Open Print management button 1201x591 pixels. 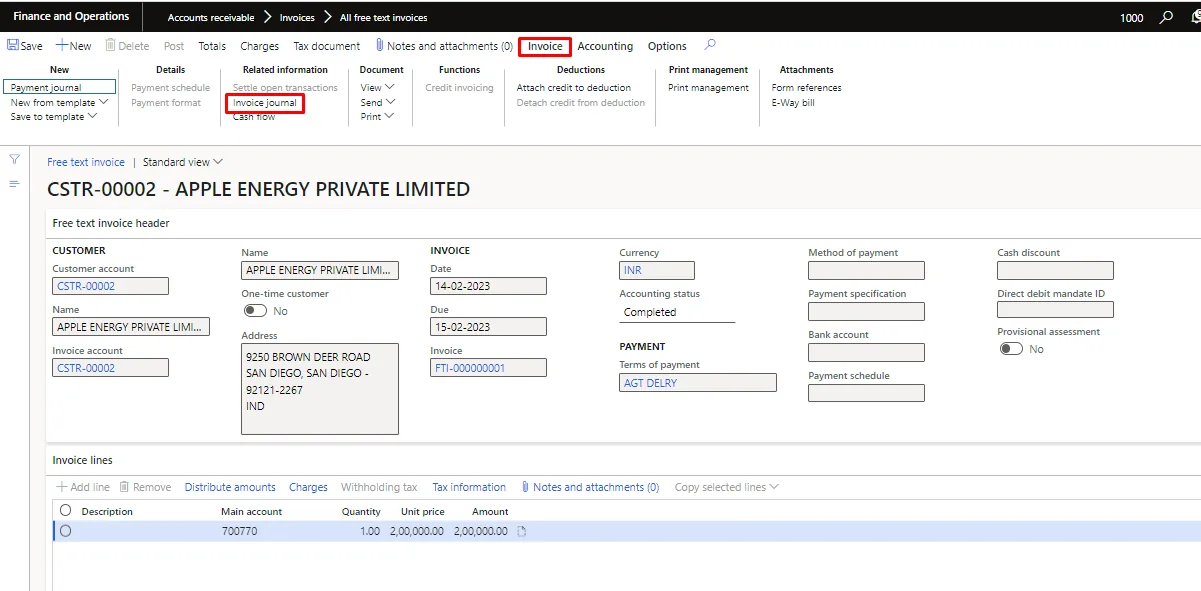click(x=708, y=87)
